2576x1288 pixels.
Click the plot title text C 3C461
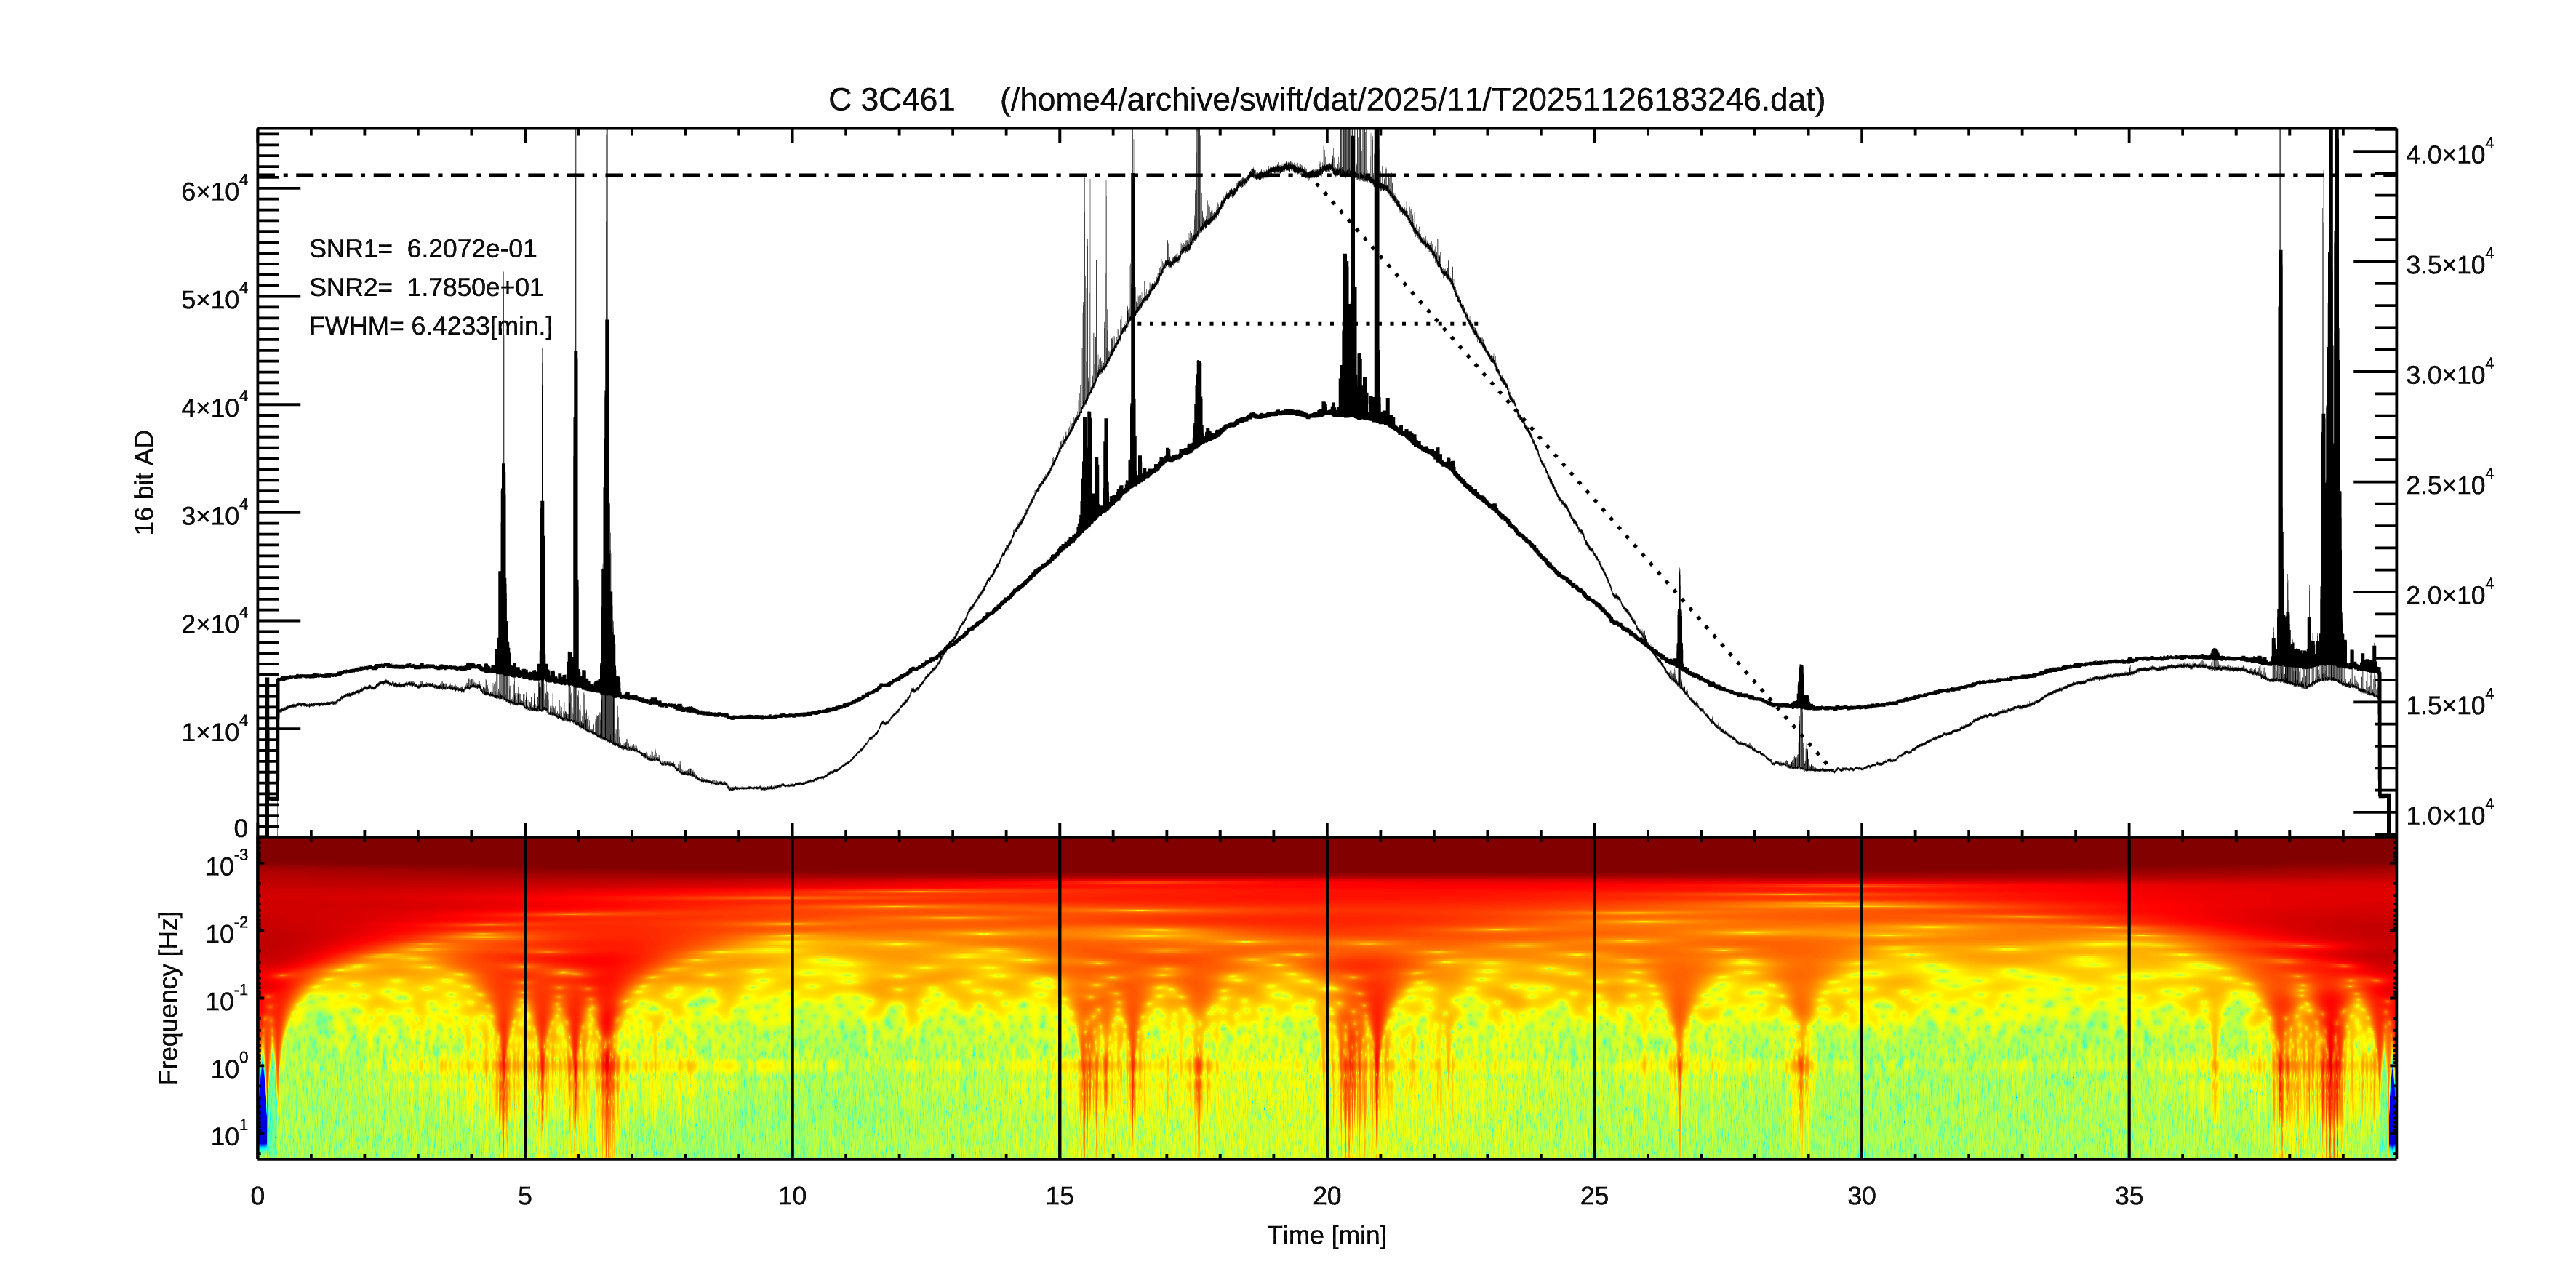tap(891, 100)
